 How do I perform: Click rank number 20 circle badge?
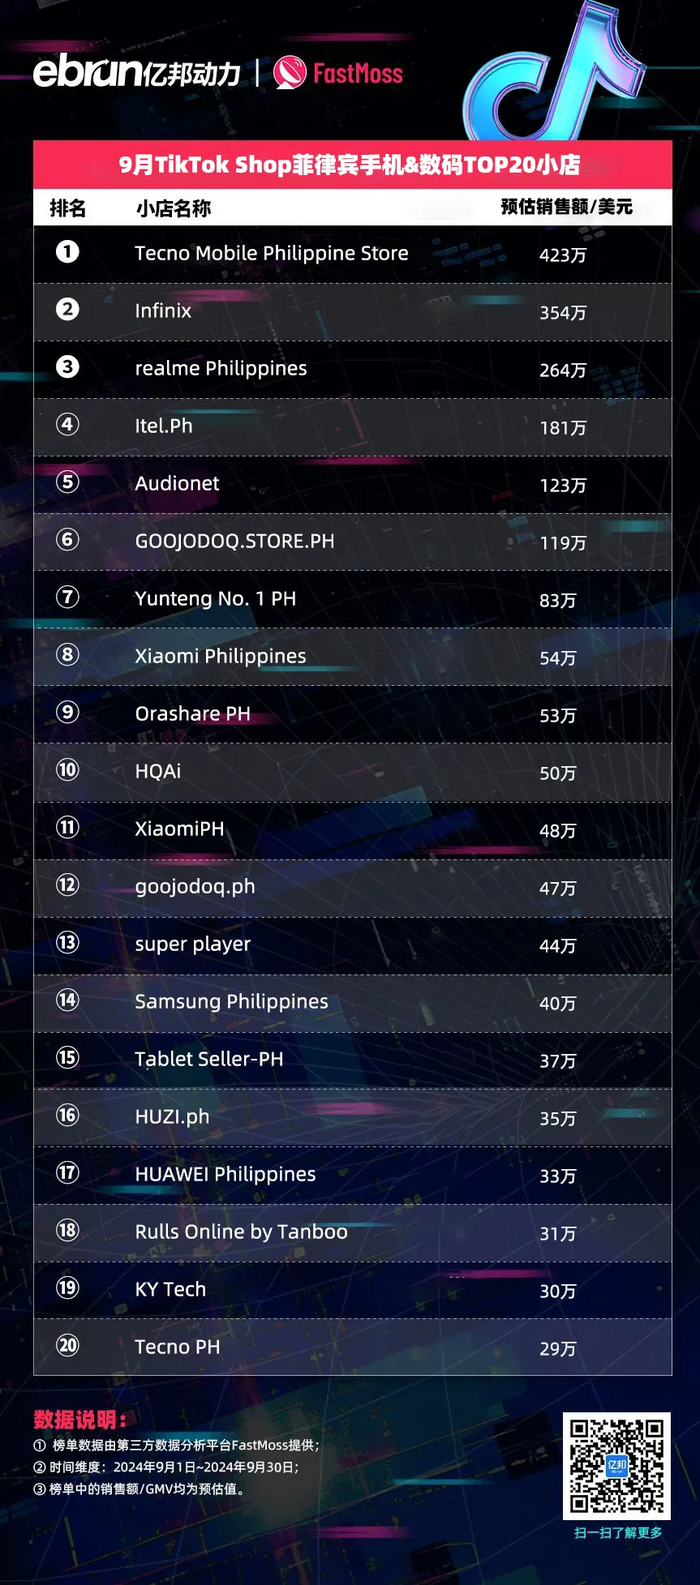(x=67, y=1346)
